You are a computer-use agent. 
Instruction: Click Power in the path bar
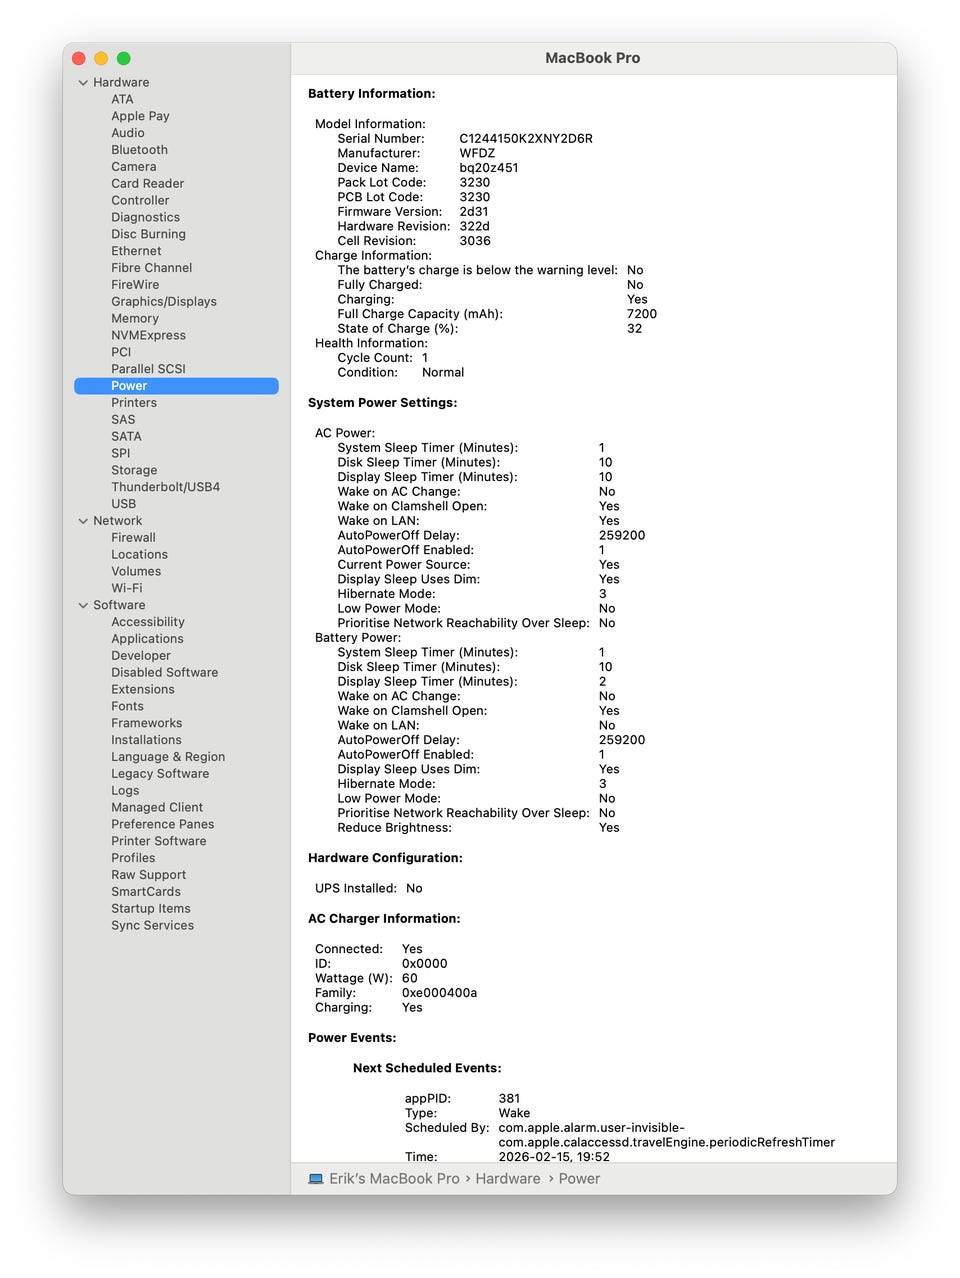pos(579,1179)
